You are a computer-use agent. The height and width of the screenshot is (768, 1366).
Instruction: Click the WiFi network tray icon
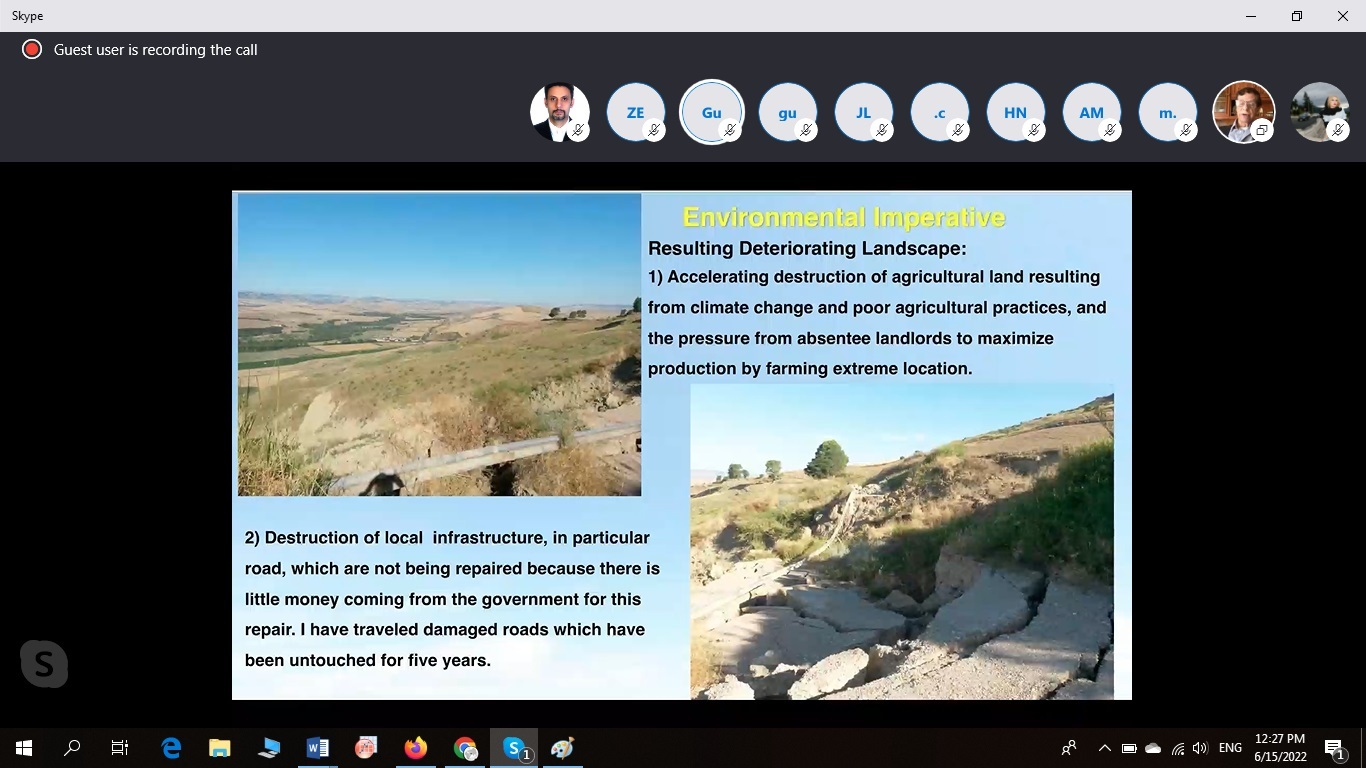[1175, 747]
